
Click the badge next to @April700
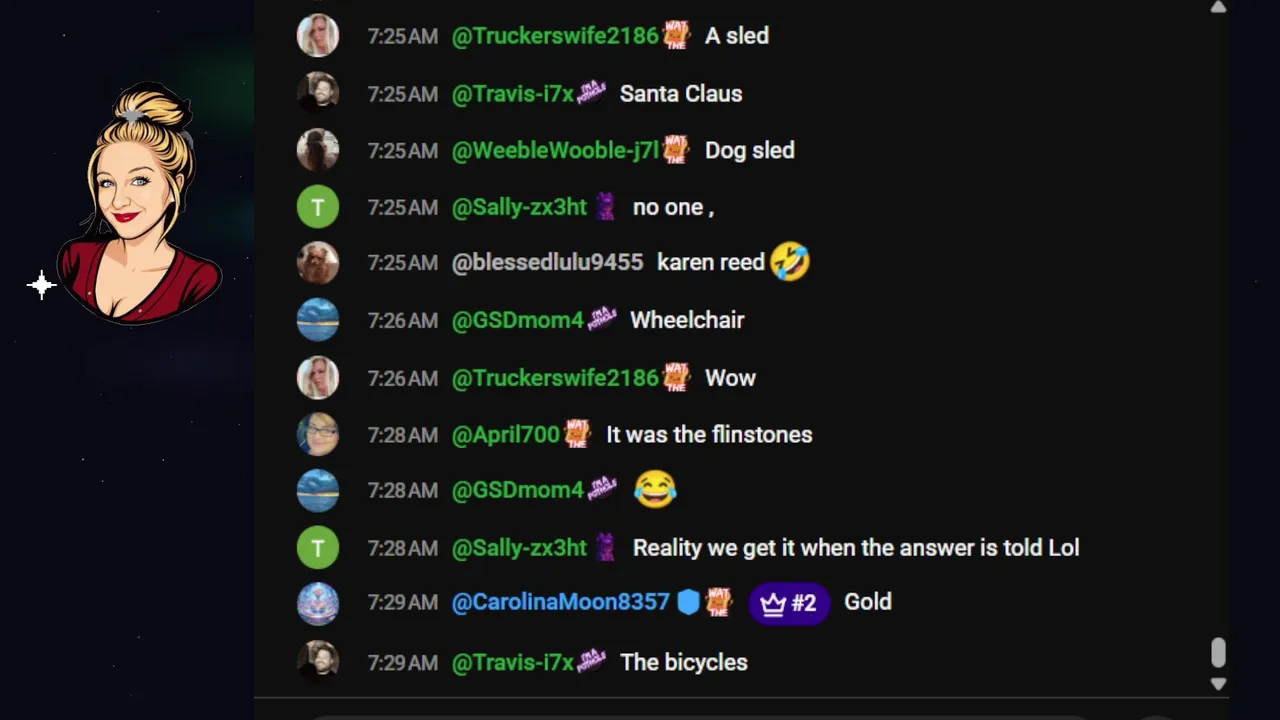click(578, 434)
